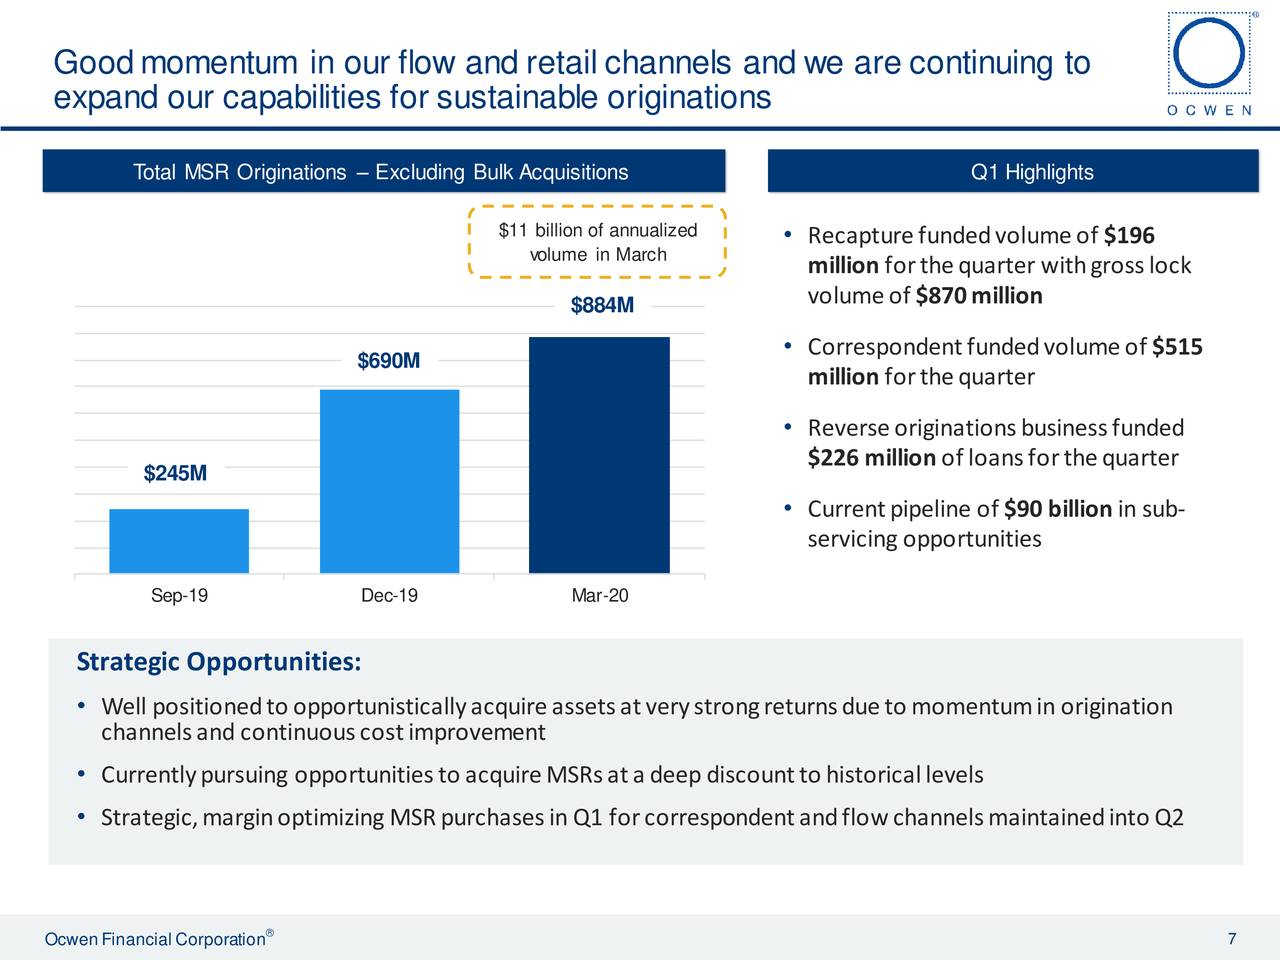Click the Sep-19 axis label

click(179, 596)
